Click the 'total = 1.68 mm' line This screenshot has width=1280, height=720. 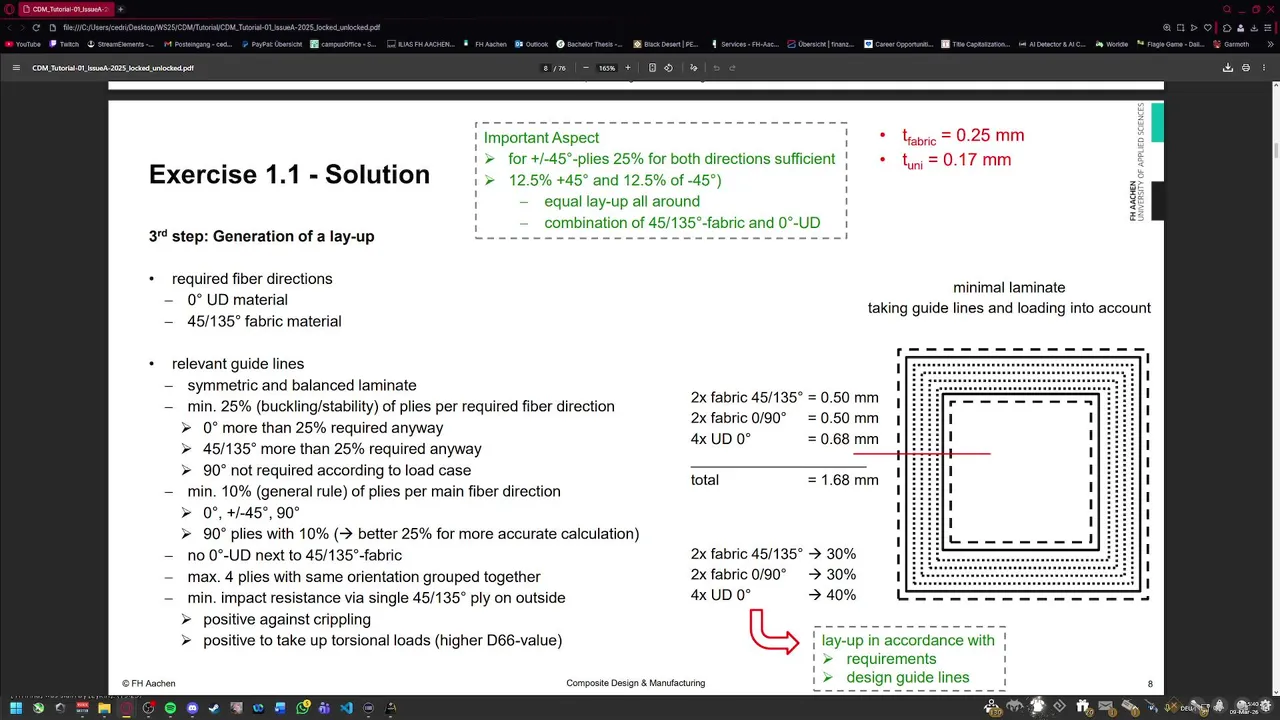click(785, 480)
